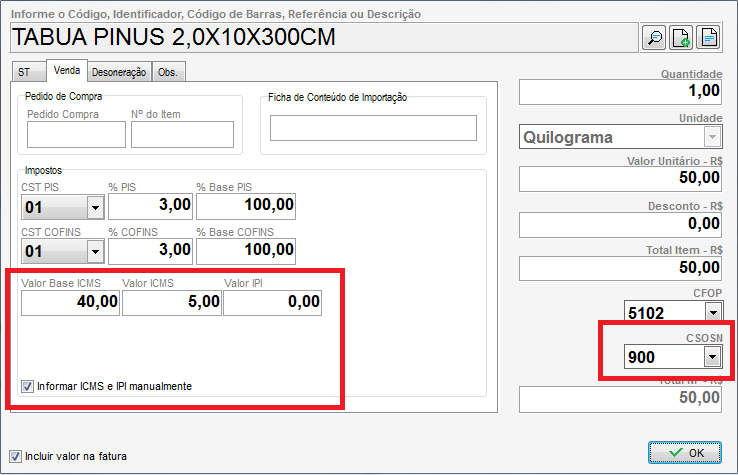Click the Ficha de Conteúdo de Importação field

[373, 128]
